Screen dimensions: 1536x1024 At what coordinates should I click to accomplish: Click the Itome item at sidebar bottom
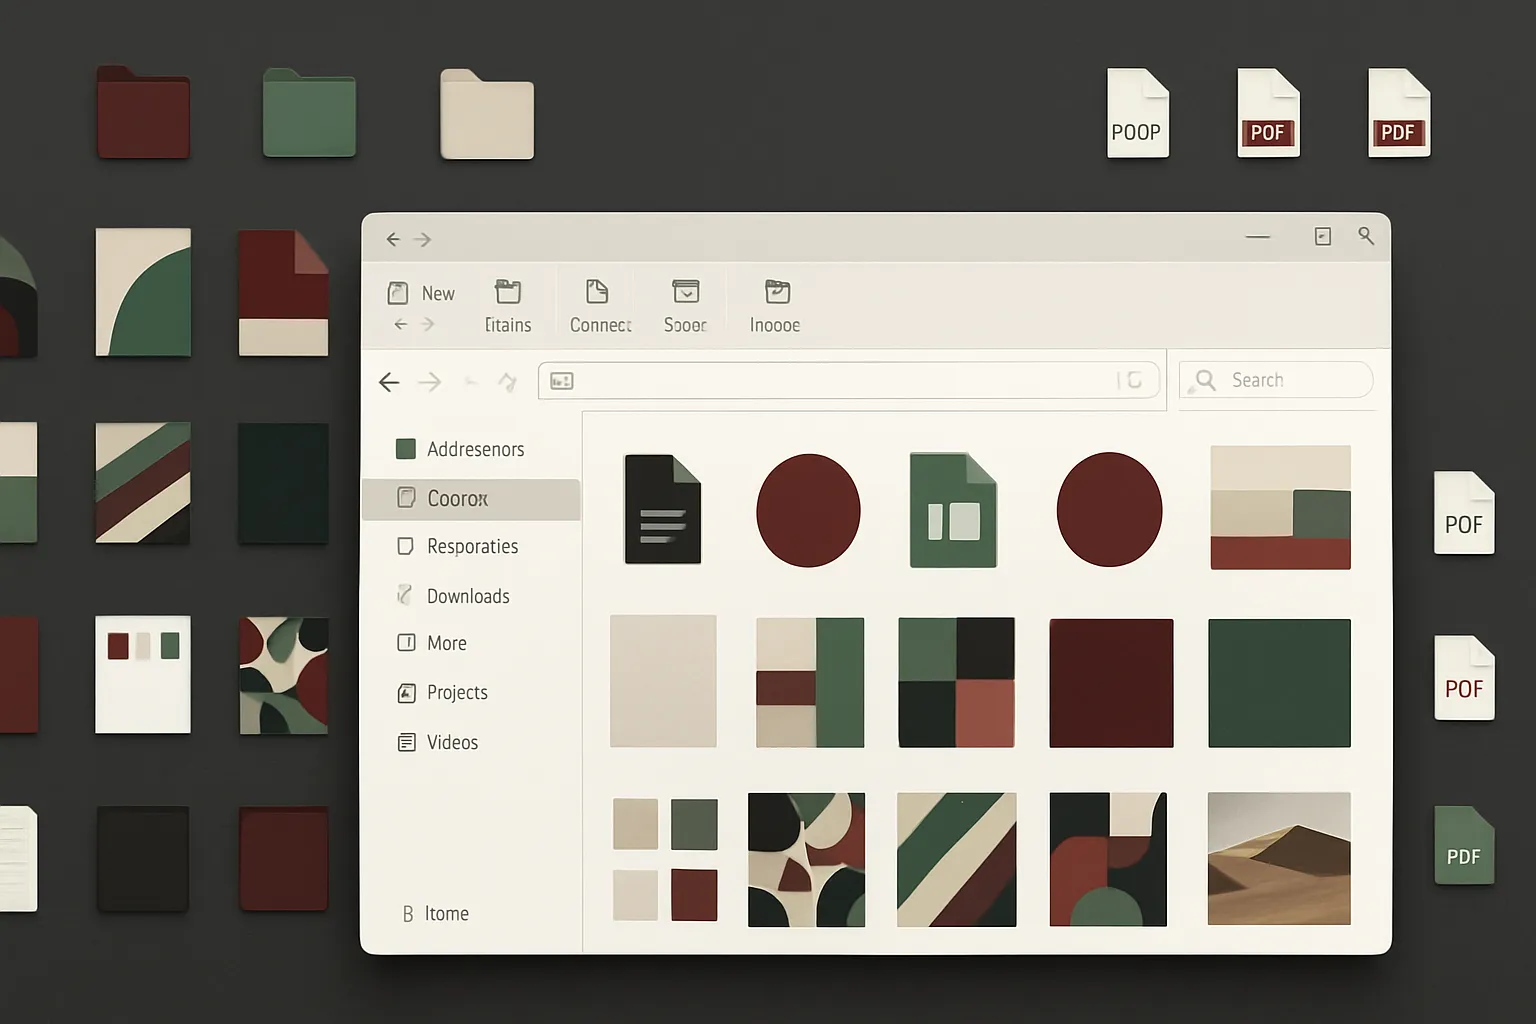point(436,913)
